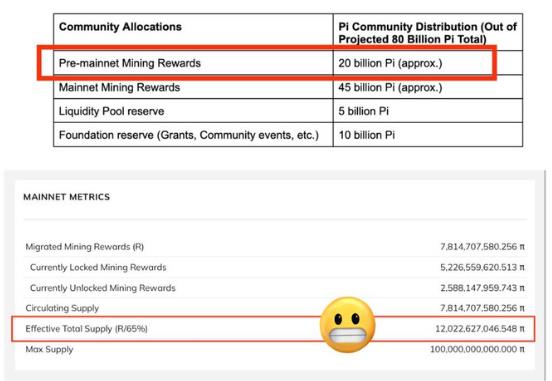Click the Max Supply 100,000,000,000 value
Image resolution: width=552 pixels, height=381 pixels.
477,349
